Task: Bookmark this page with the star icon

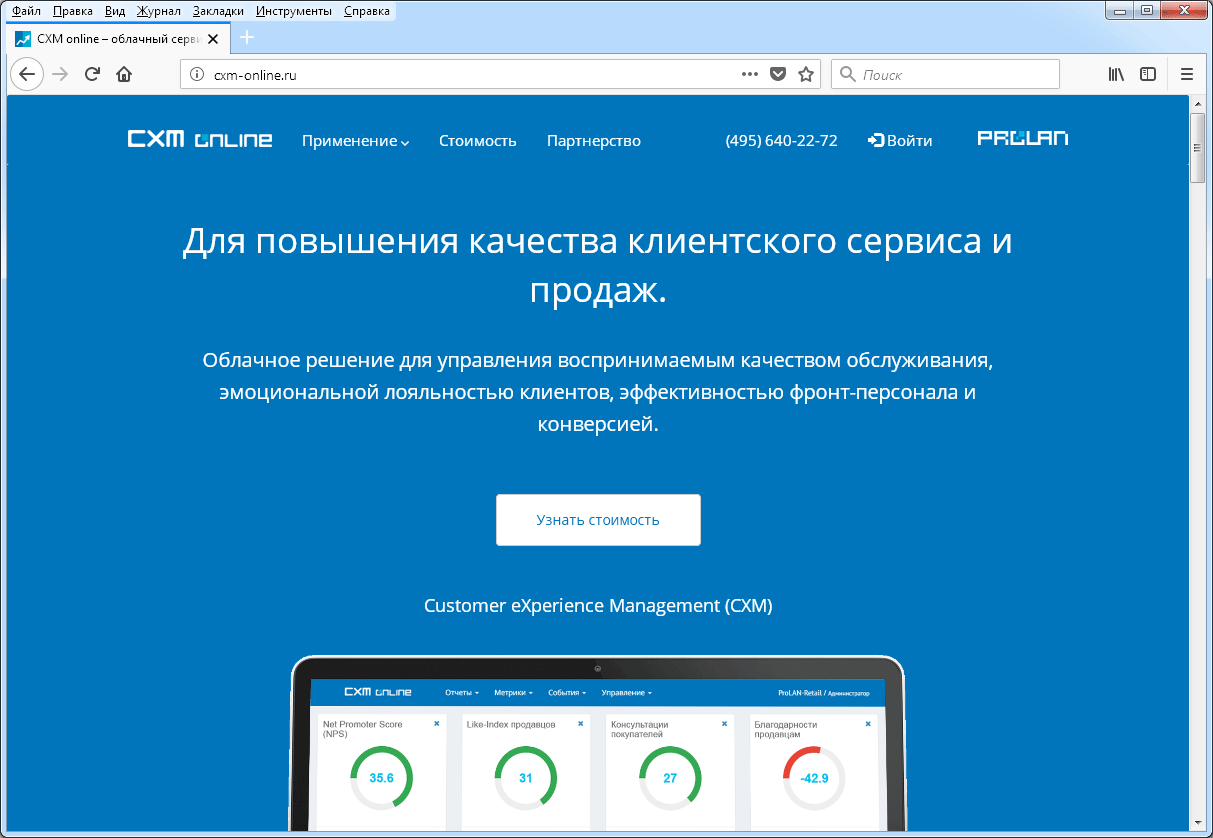Action: click(x=806, y=74)
